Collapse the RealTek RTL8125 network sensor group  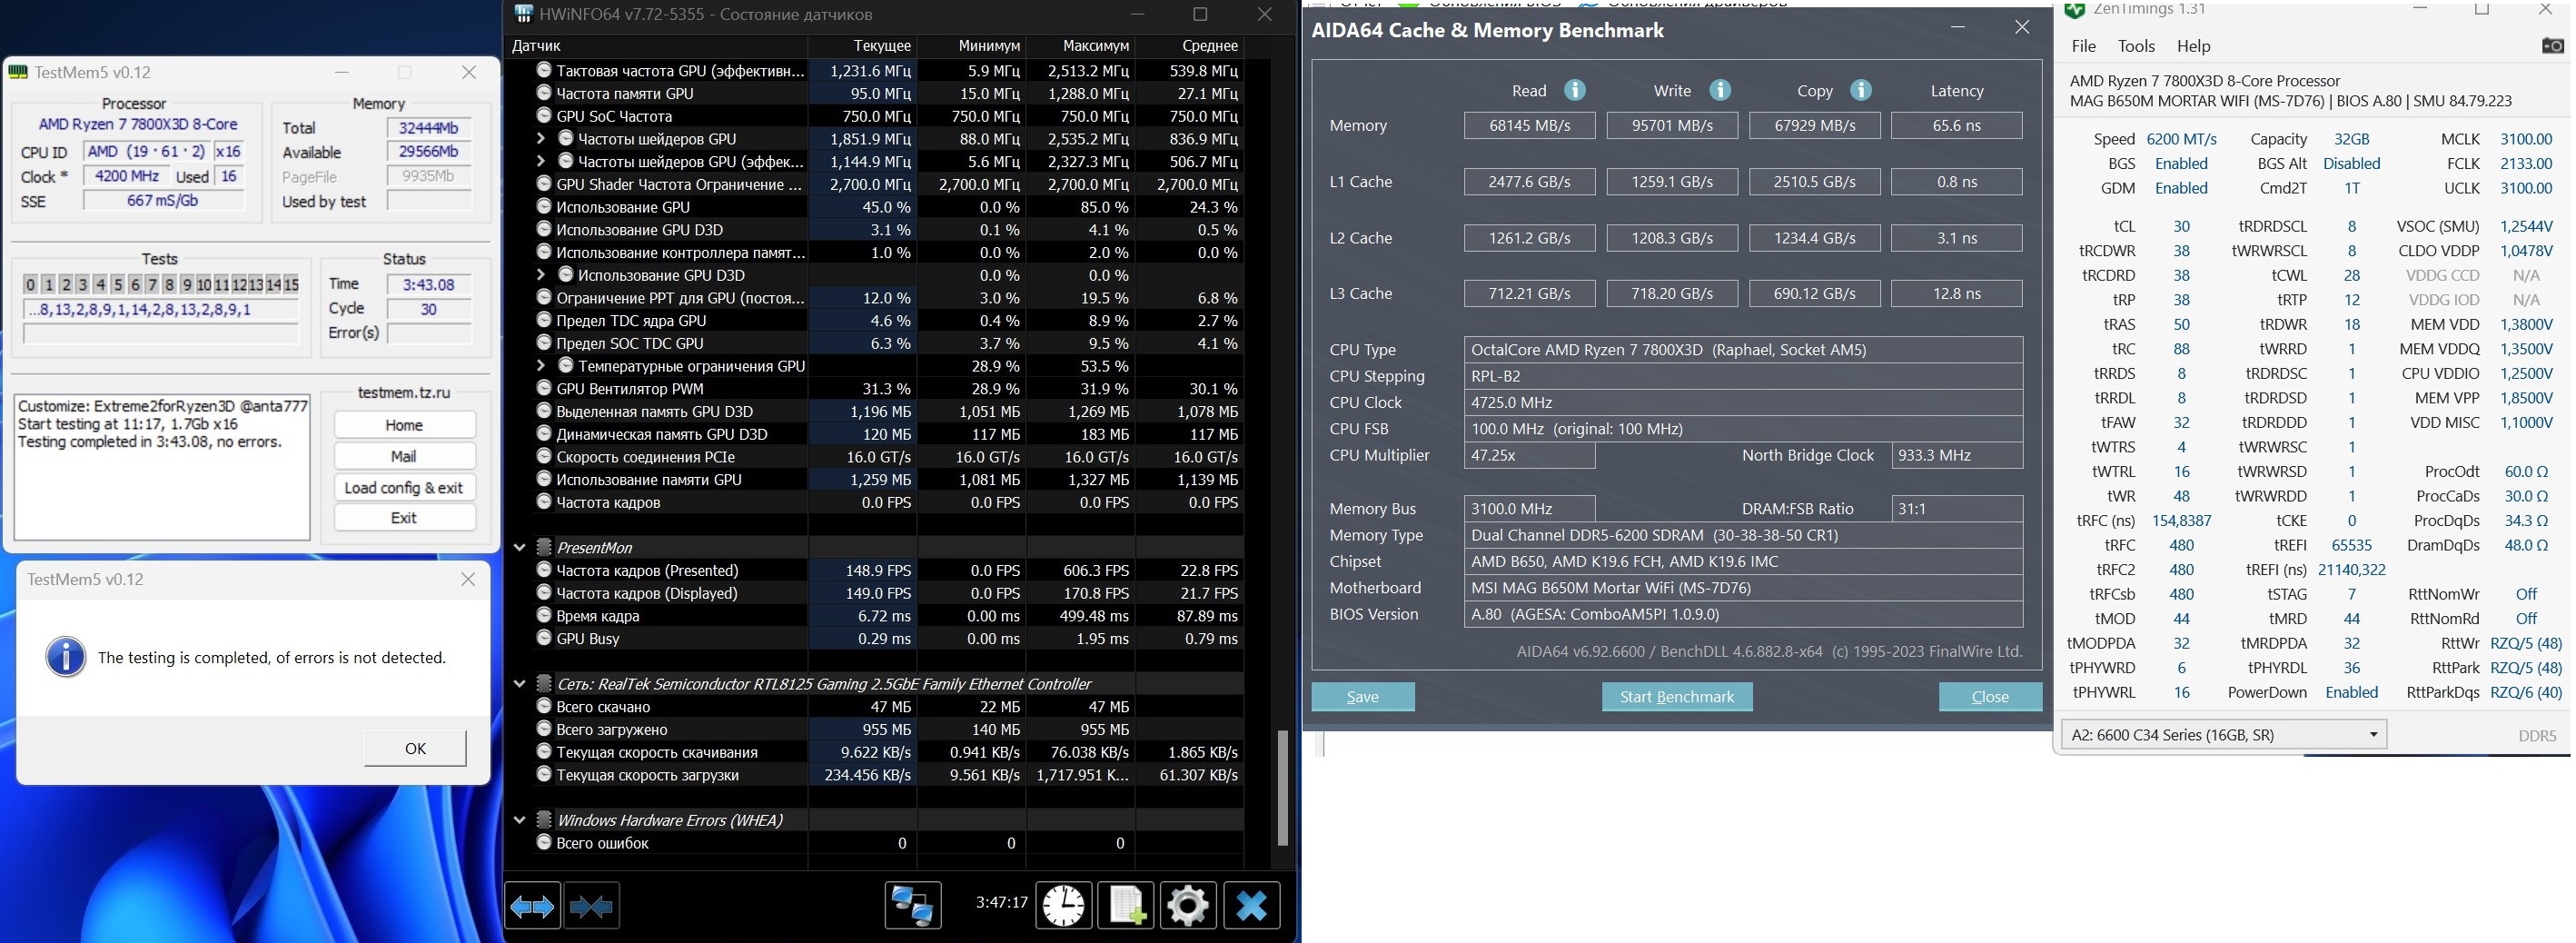(520, 684)
